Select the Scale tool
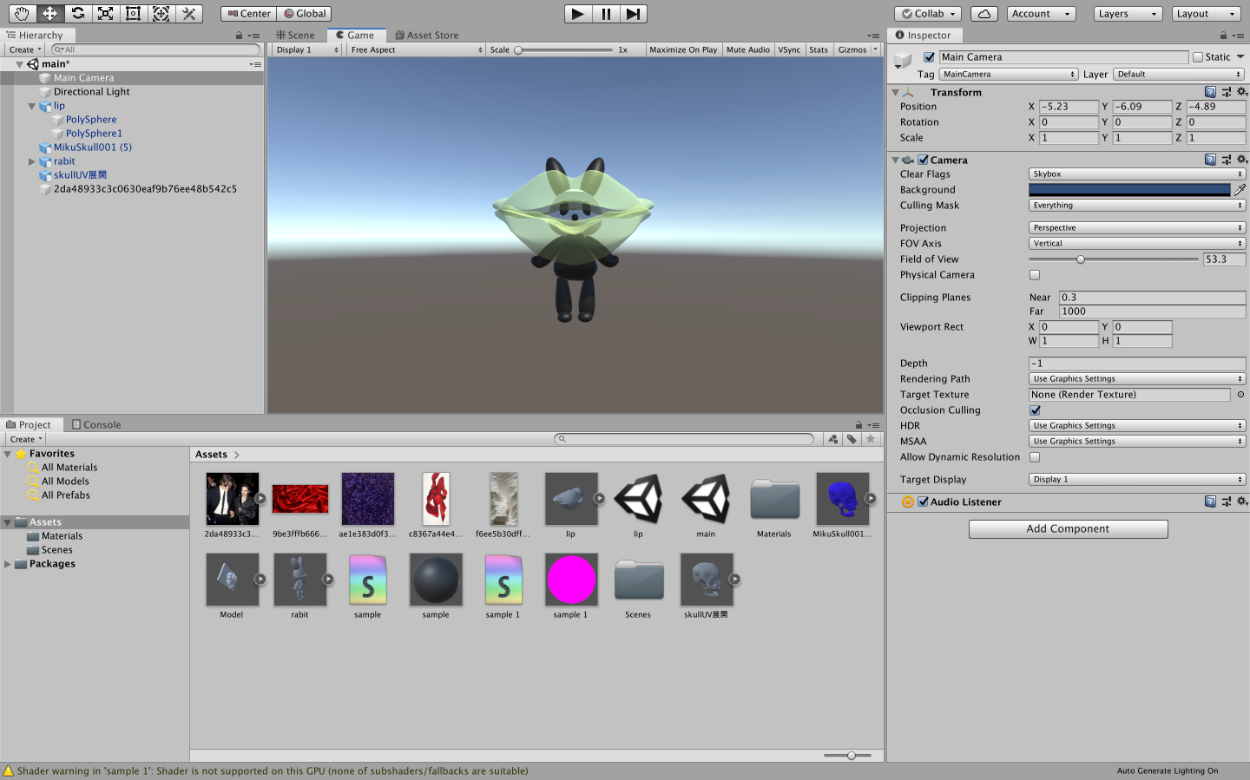The image size is (1250, 780). tap(105, 14)
